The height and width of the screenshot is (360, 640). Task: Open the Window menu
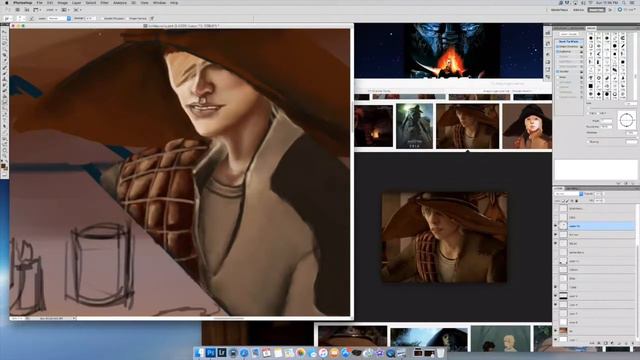(x=159, y=3)
